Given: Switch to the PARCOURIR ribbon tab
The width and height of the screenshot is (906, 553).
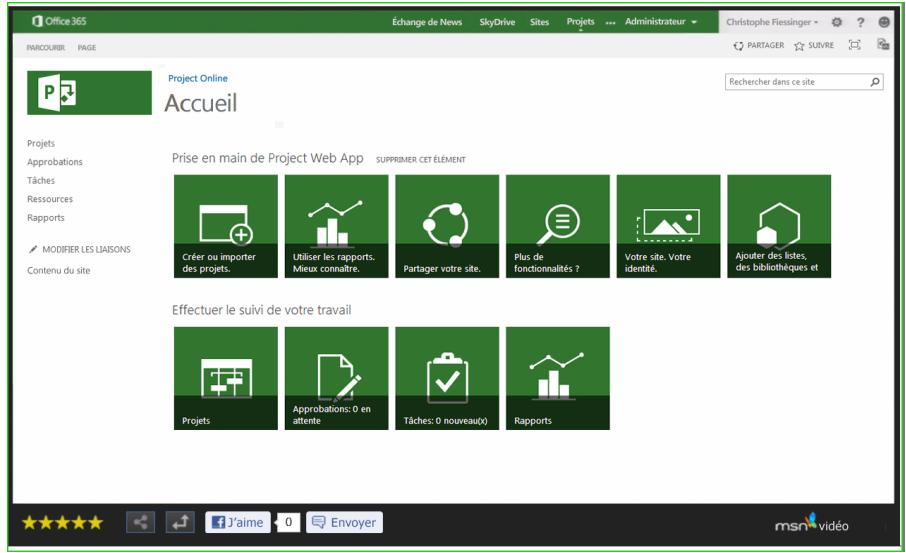Looking at the screenshot, I should [46, 47].
